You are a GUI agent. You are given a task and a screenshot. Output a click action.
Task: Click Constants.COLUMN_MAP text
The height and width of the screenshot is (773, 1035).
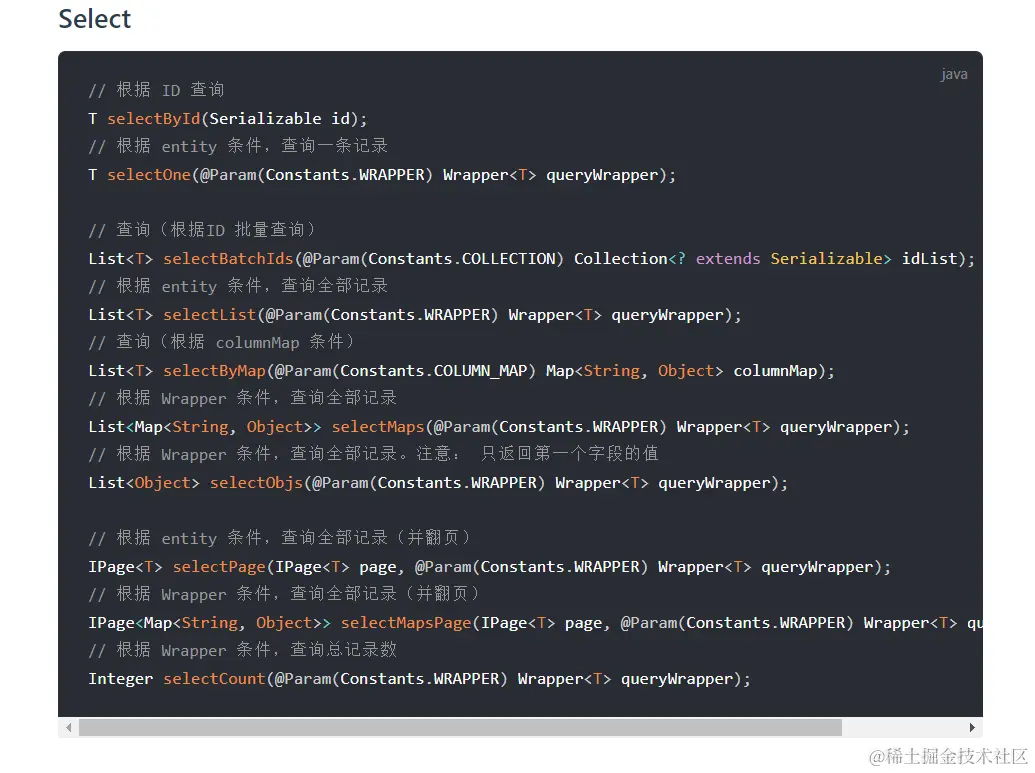[x=433, y=371]
